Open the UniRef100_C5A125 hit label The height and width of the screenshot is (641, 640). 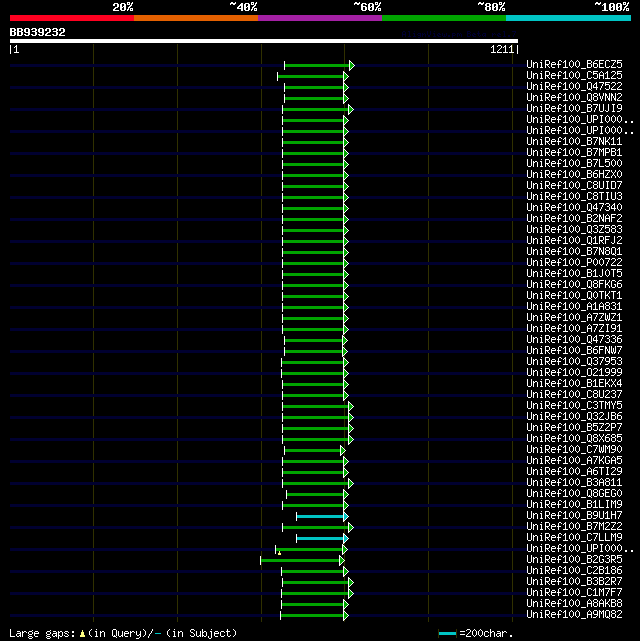pos(574,76)
